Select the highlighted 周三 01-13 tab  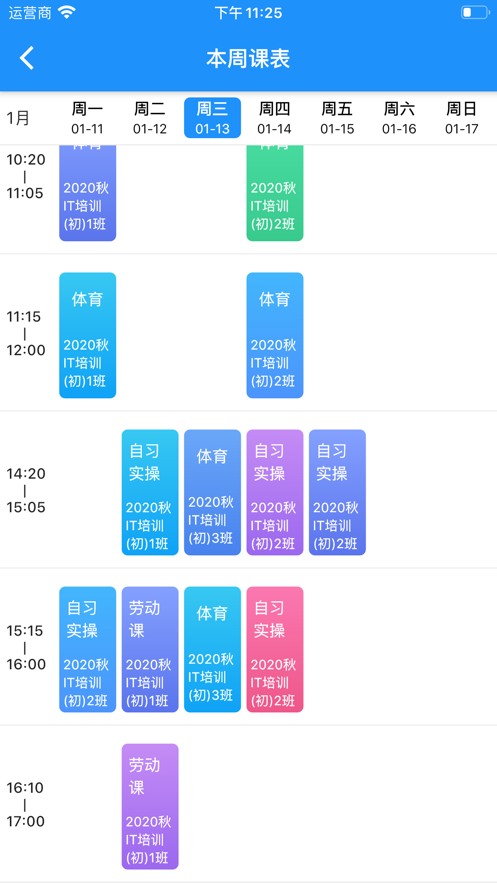[x=212, y=118]
